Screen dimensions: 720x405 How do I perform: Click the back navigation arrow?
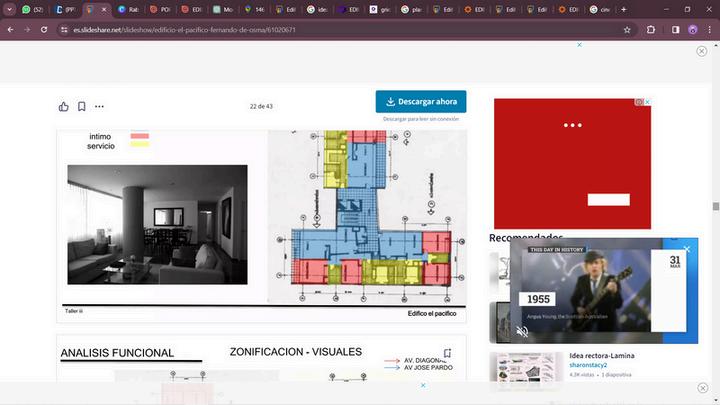pyautogui.click(x=11, y=30)
